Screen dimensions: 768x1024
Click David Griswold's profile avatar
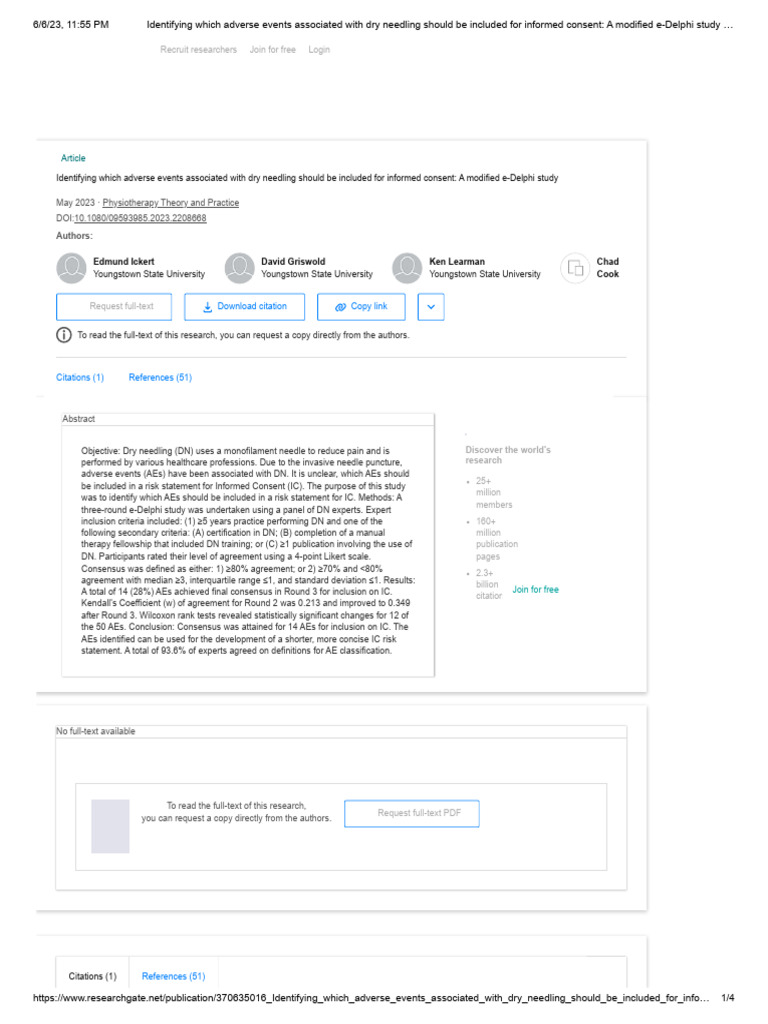pos(239,268)
